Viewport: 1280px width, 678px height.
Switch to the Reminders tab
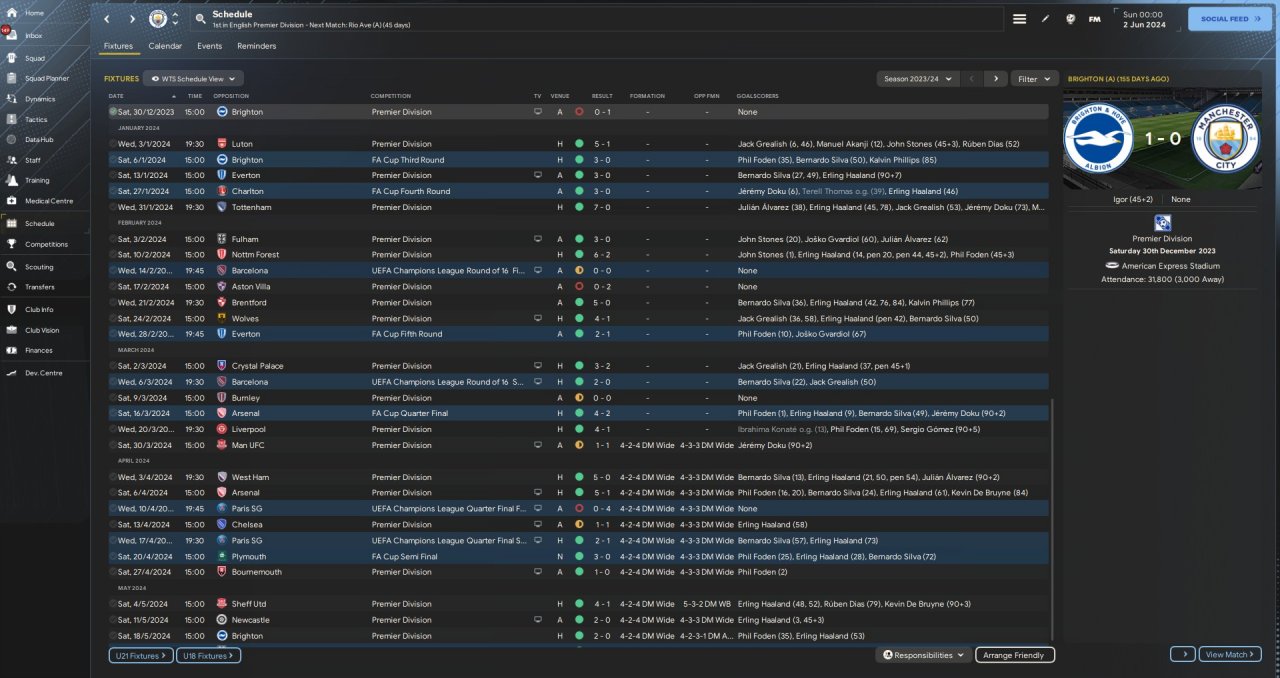[256, 46]
